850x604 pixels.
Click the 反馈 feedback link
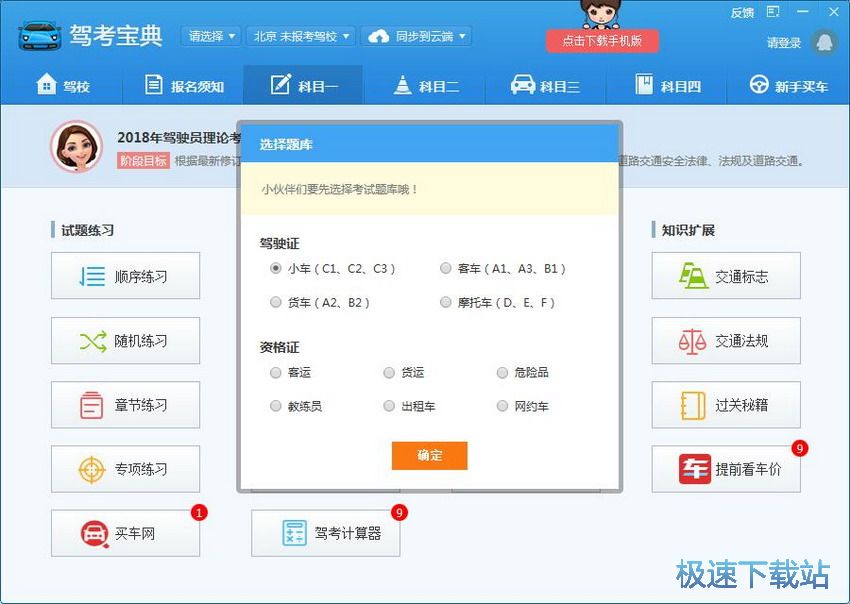tap(742, 12)
